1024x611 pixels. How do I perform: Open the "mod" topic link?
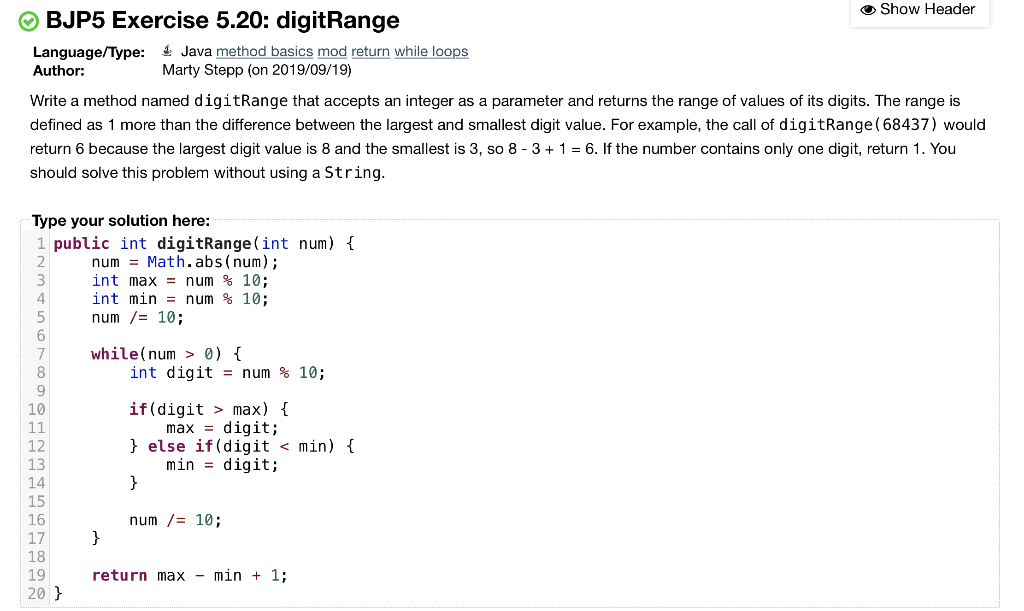(x=331, y=51)
